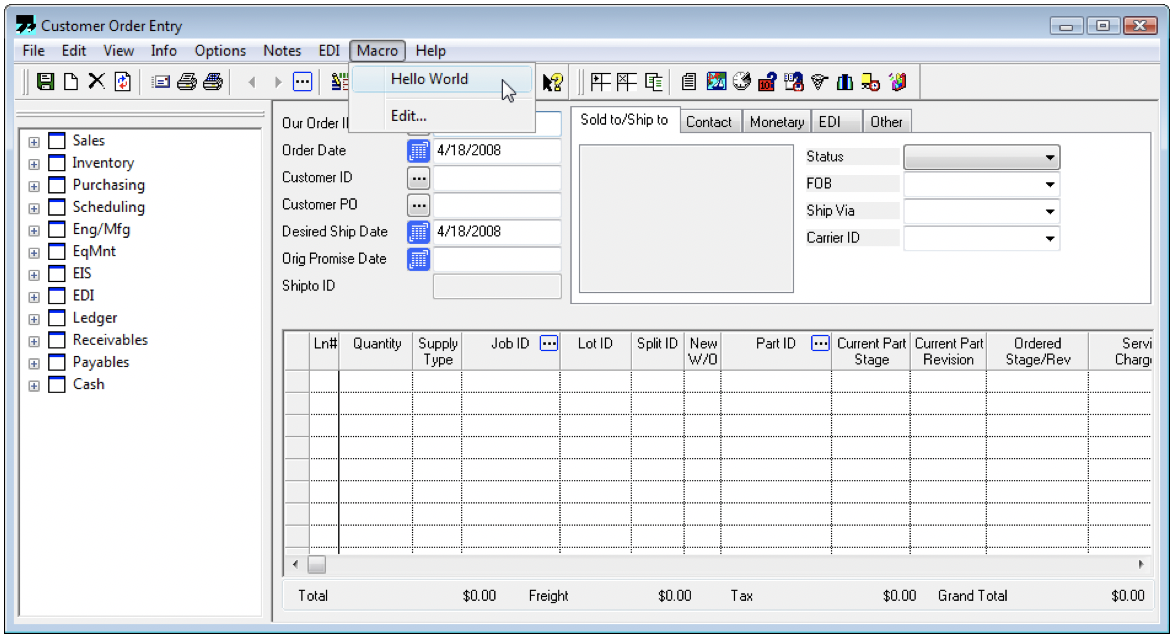Open the Status dropdown
The height and width of the screenshot is (640, 1174).
coord(1050,157)
